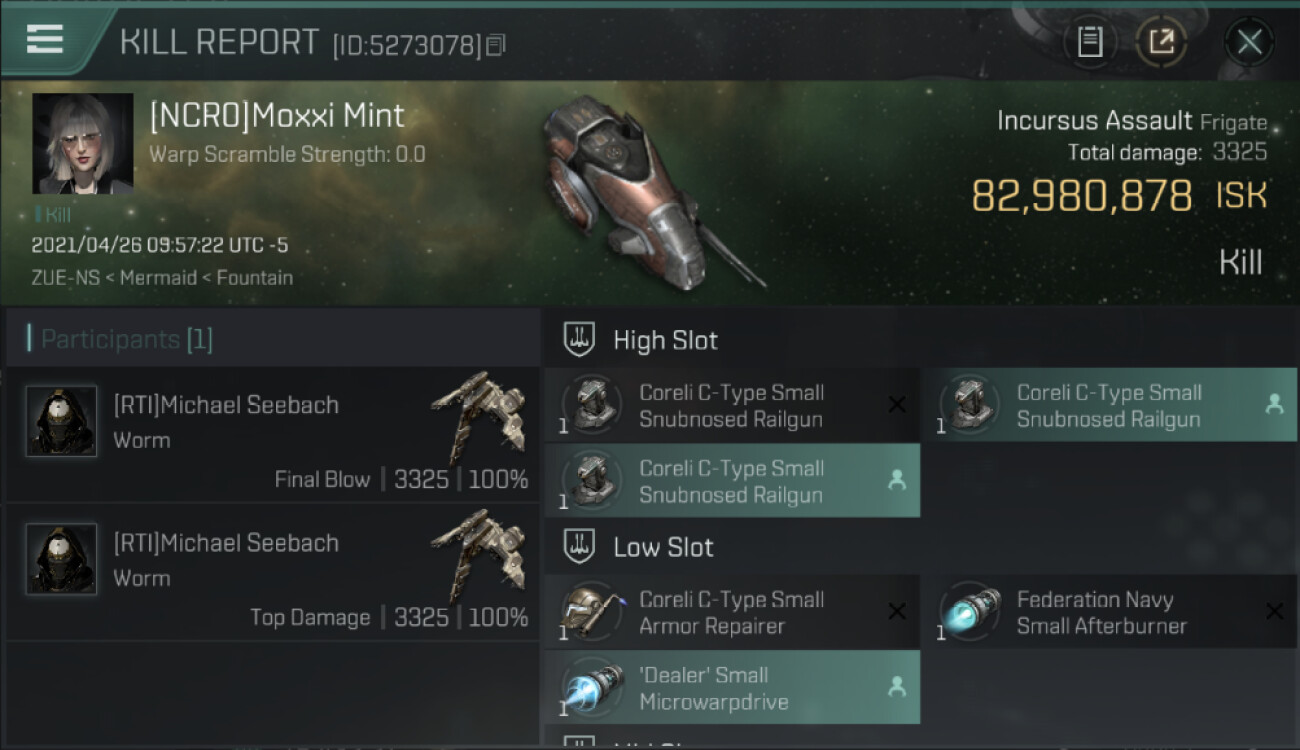Open the kill report clipboard notes icon
The width and height of the screenshot is (1300, 750).
tap(1089, 42)
